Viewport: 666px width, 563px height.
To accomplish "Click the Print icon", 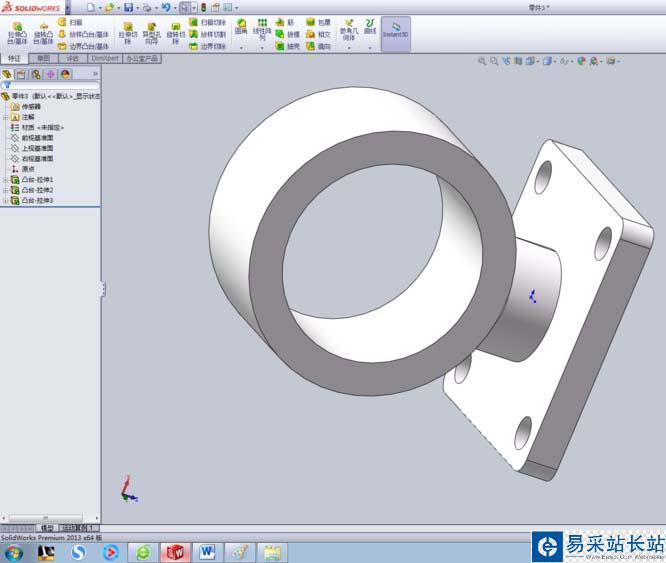I will tap(147, 7).
